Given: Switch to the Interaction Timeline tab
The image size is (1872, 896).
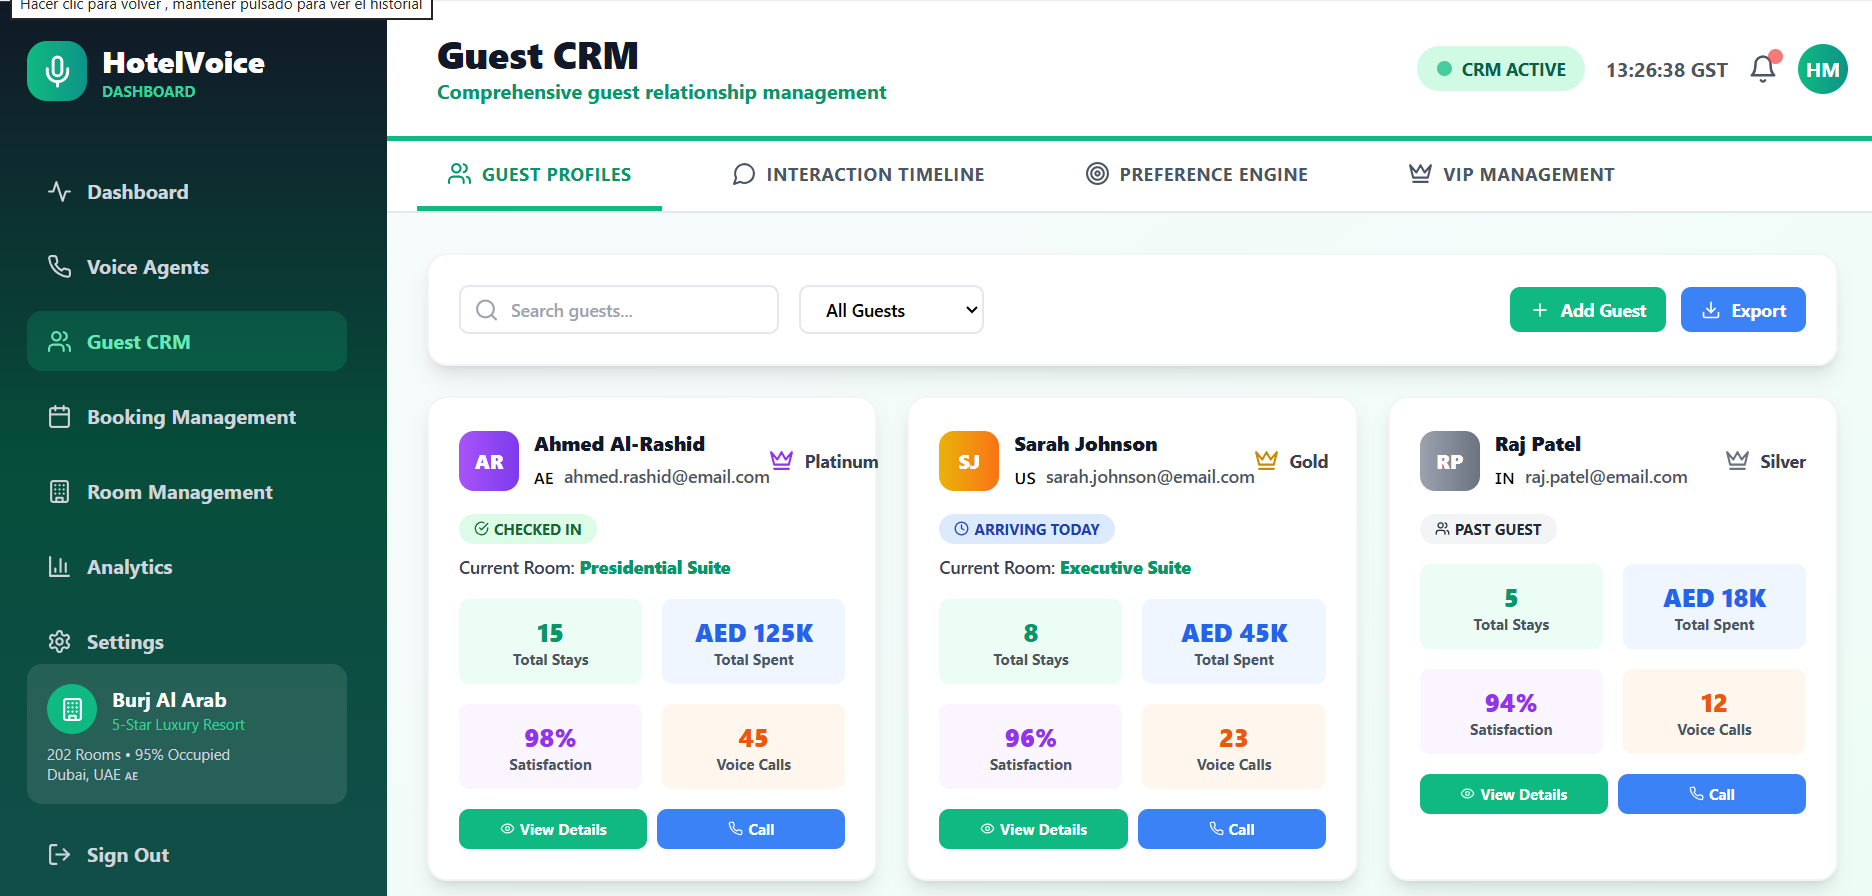Looking at the screenshot, I should (858, 175).
